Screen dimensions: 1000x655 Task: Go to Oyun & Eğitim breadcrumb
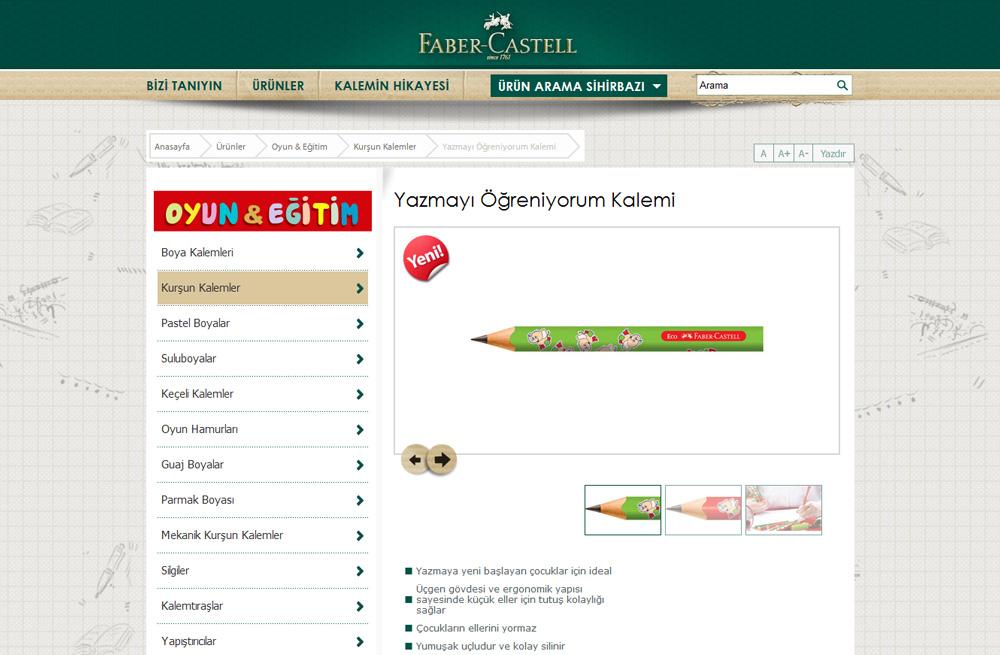pyautogui.click(x=299, y=147)
